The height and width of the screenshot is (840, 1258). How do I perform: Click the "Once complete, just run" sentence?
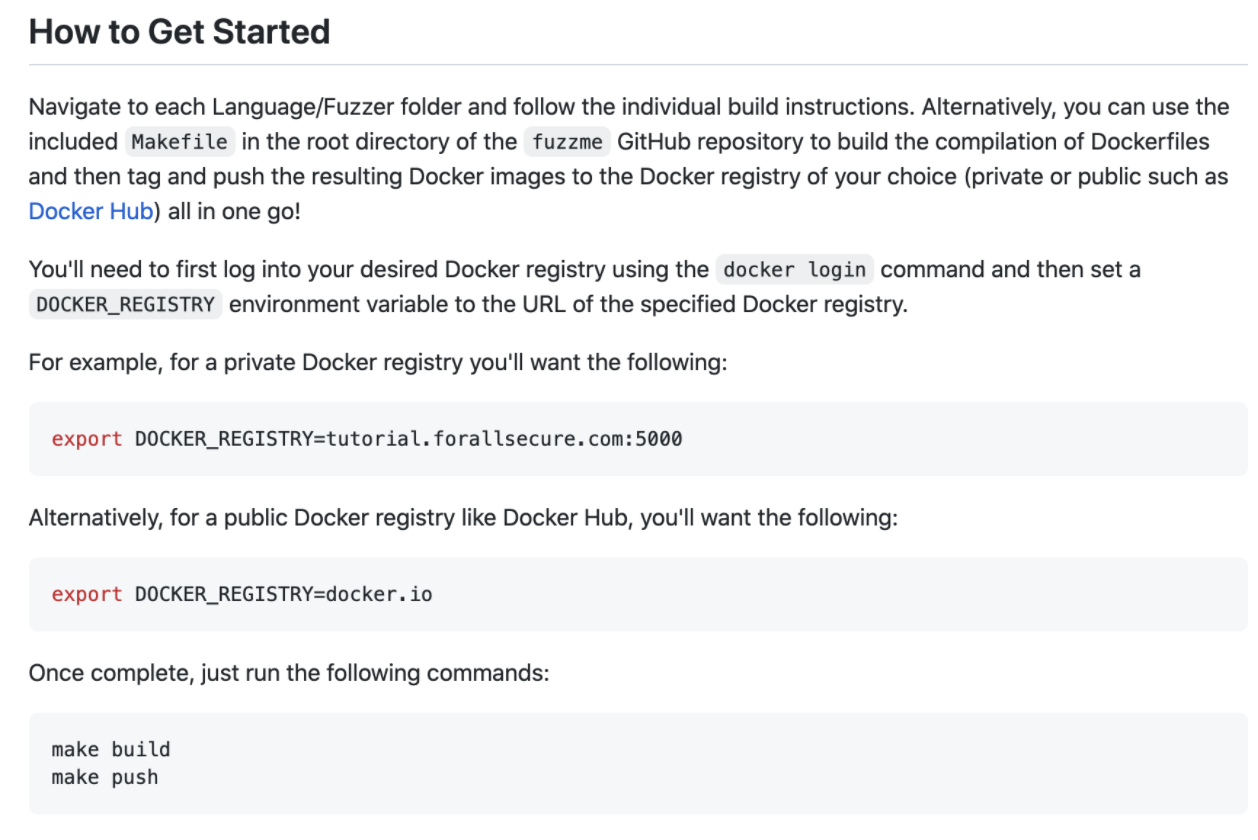[x=289, y=673]
